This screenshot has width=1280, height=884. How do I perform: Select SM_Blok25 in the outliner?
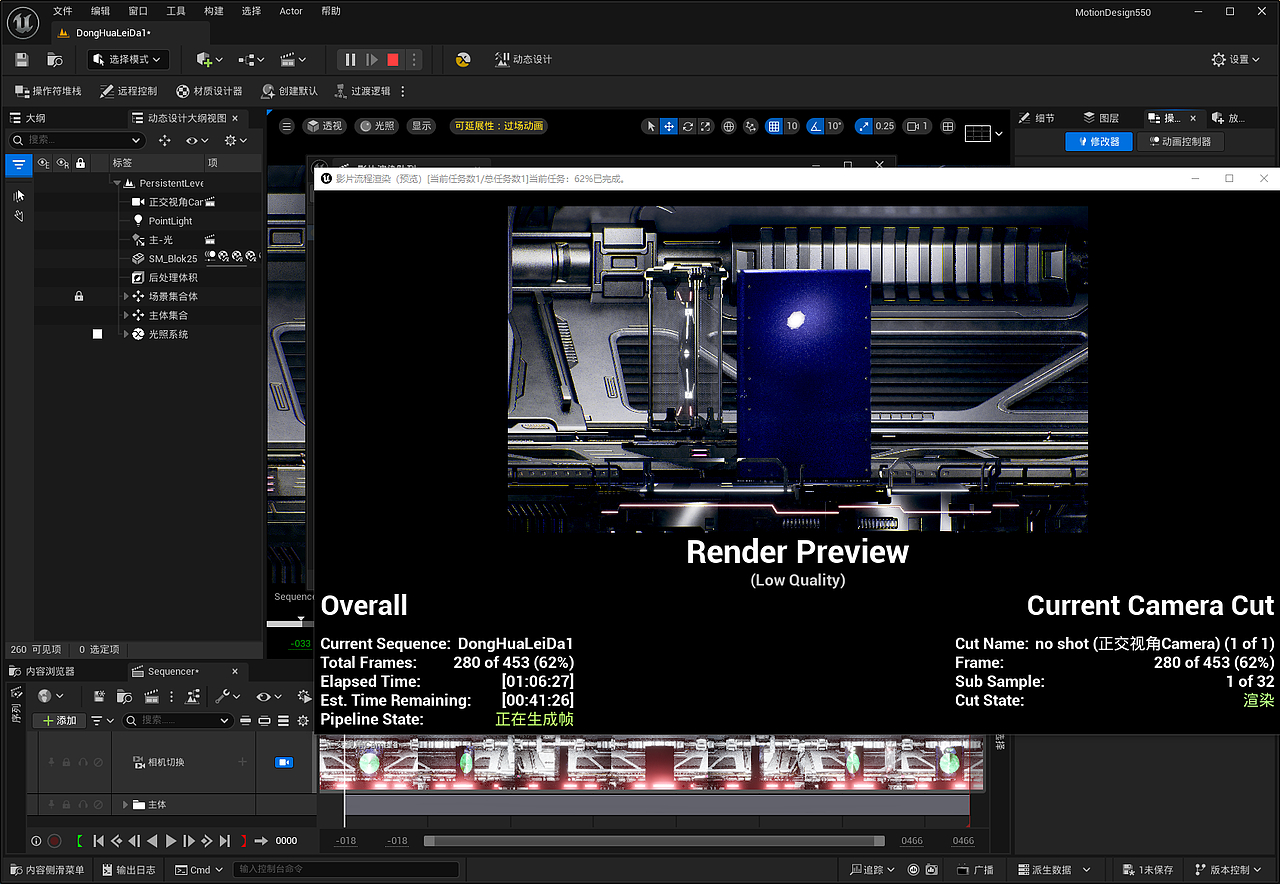point(173,259)
